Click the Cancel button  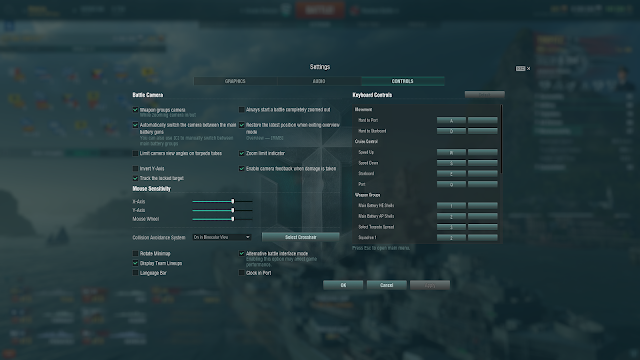coord(387,285)
